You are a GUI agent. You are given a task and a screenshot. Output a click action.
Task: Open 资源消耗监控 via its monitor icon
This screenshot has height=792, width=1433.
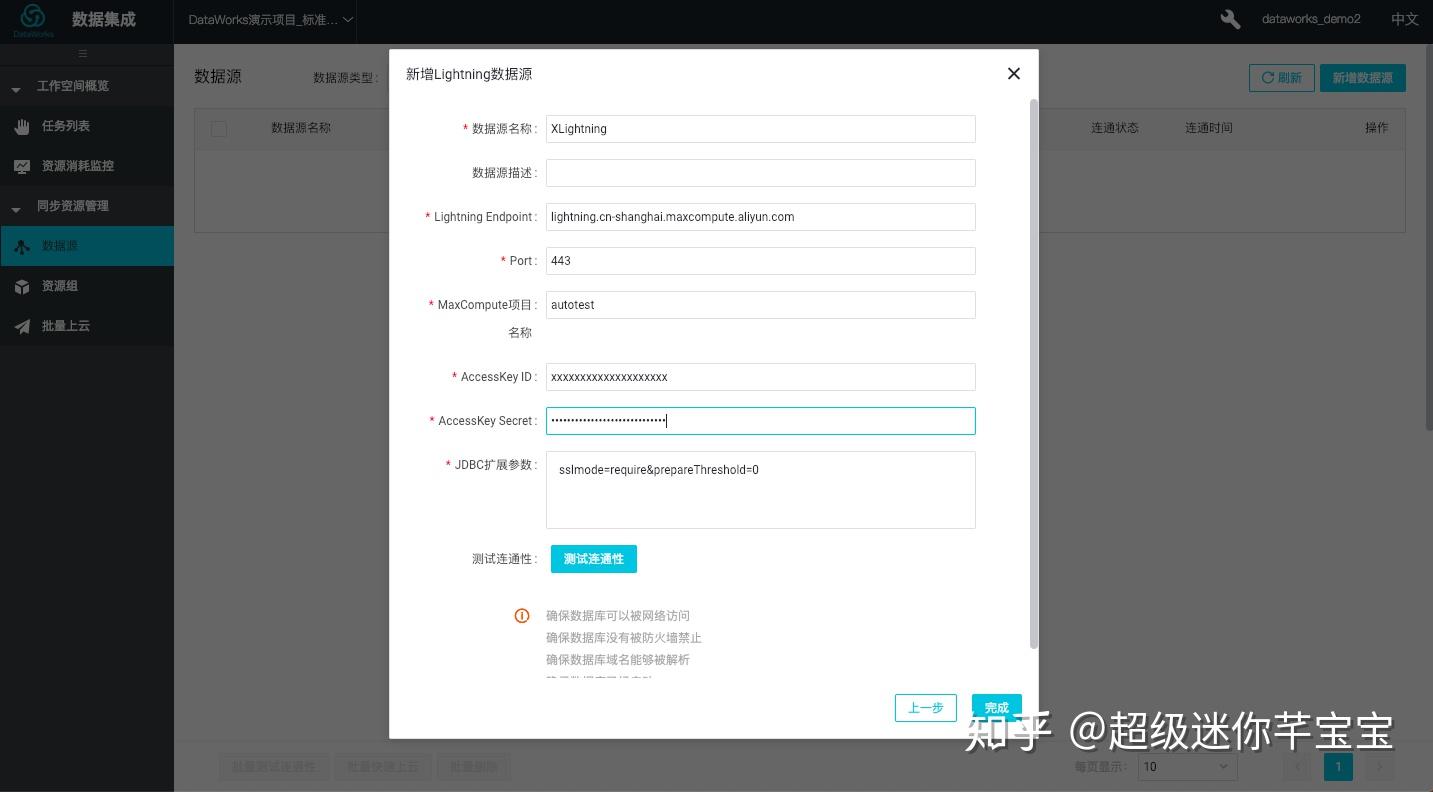(22, 165)
